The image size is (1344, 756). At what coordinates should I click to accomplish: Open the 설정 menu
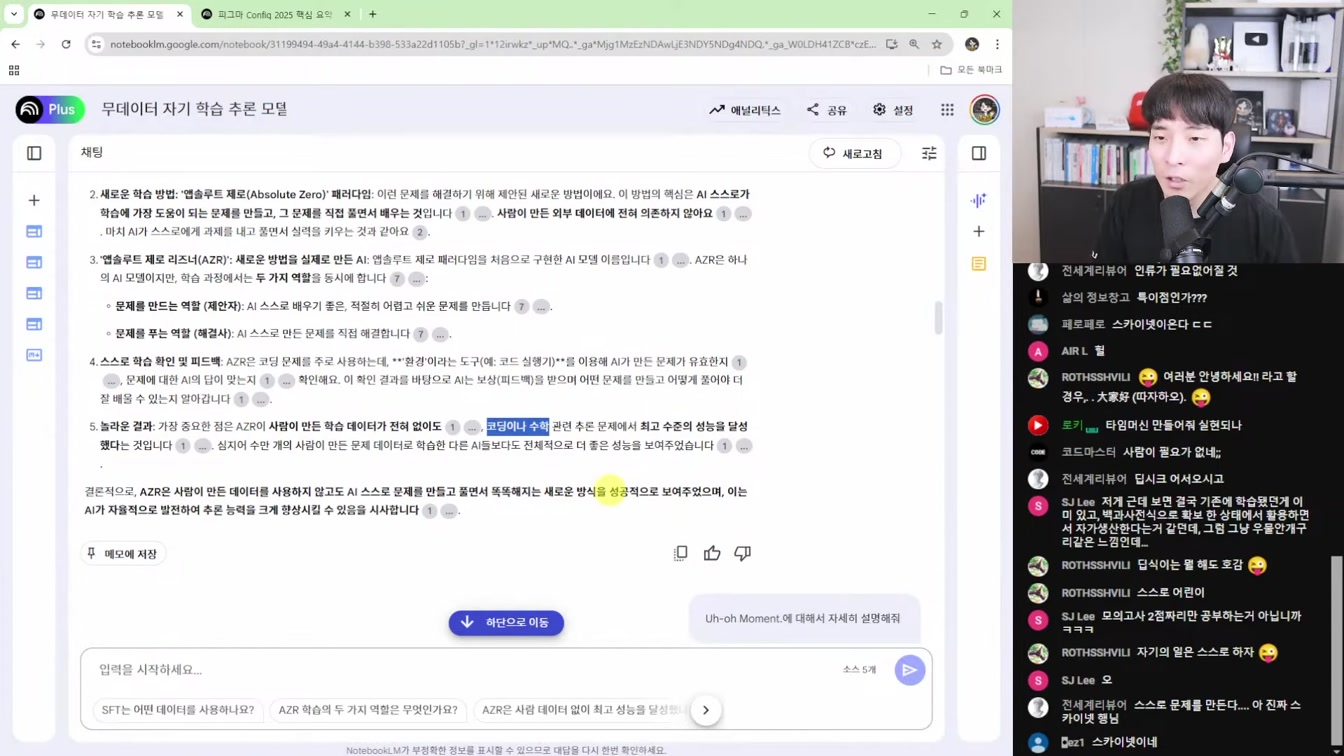click(x=893, y=110)
